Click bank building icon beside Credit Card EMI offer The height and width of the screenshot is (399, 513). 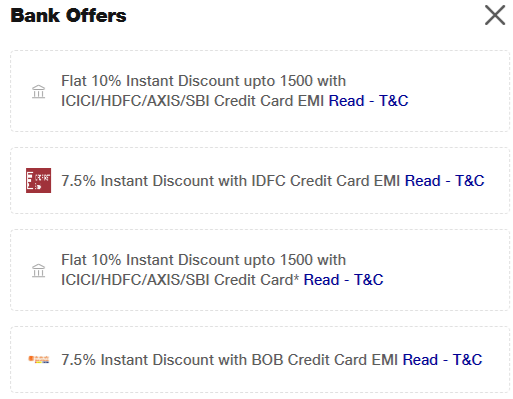(x=39, y=91)
